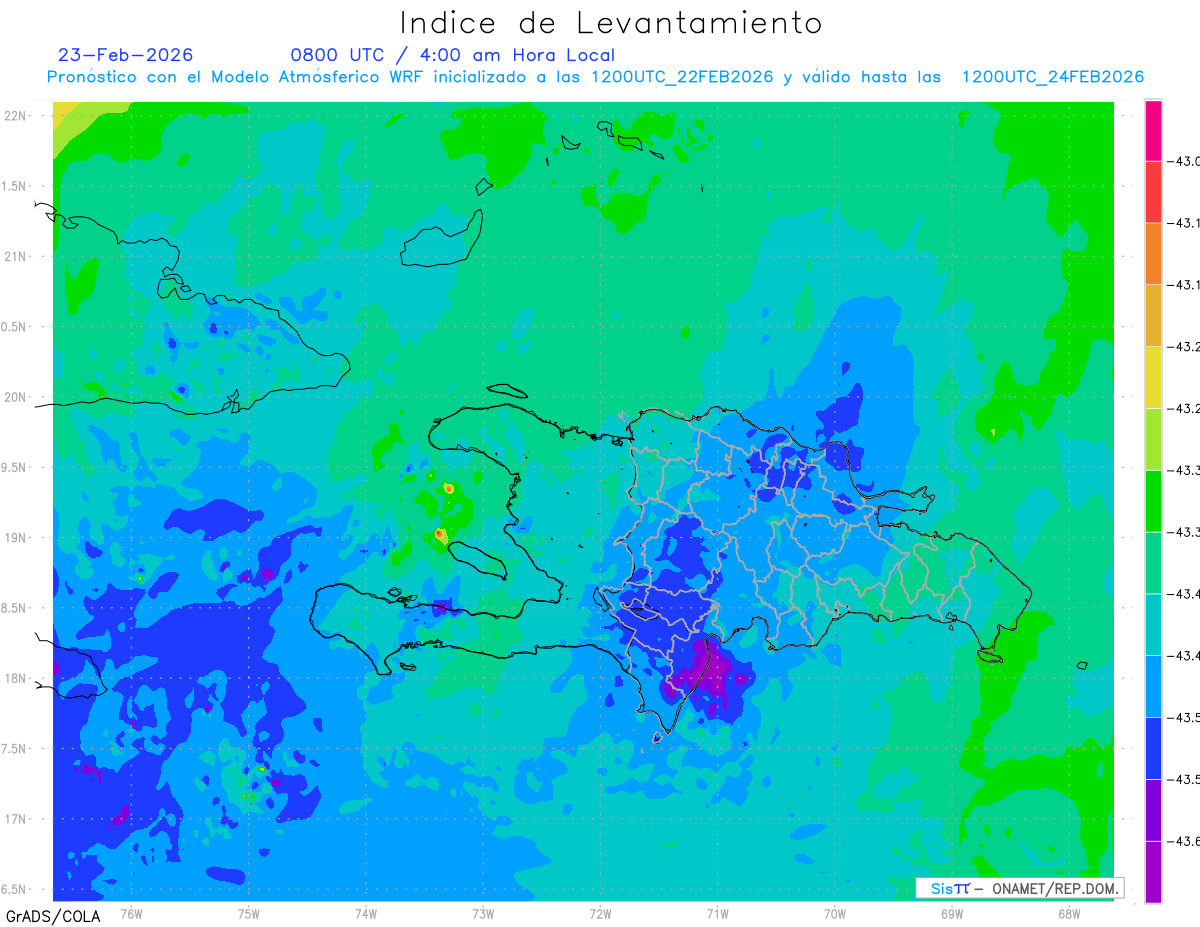Click the title "Indice de Levantamiento"
Image resolution: width=1200 pixels, height=927 pixels.
pyautogui.click(x=611, y=23)
